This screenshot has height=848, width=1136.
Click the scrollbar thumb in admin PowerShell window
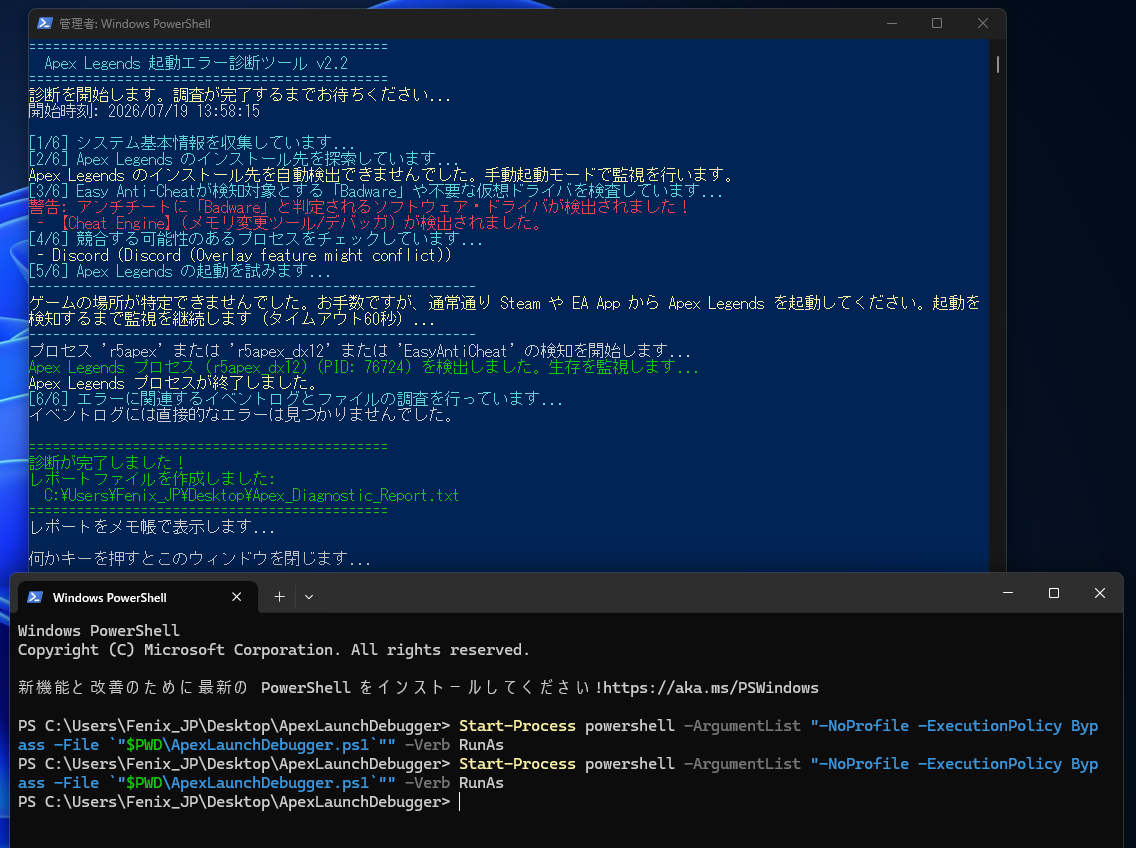pos(998,65)
